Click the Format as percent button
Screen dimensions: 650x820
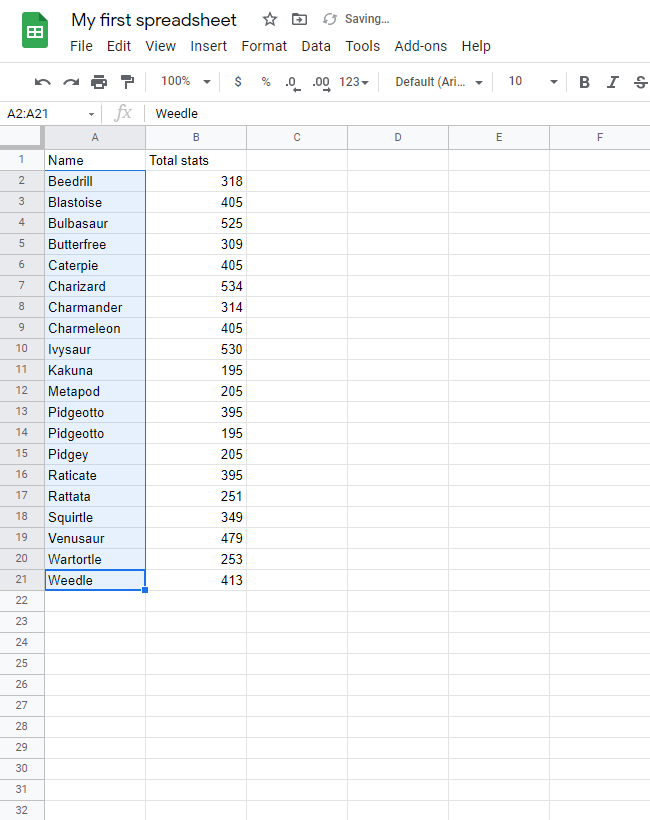(266, 82)
